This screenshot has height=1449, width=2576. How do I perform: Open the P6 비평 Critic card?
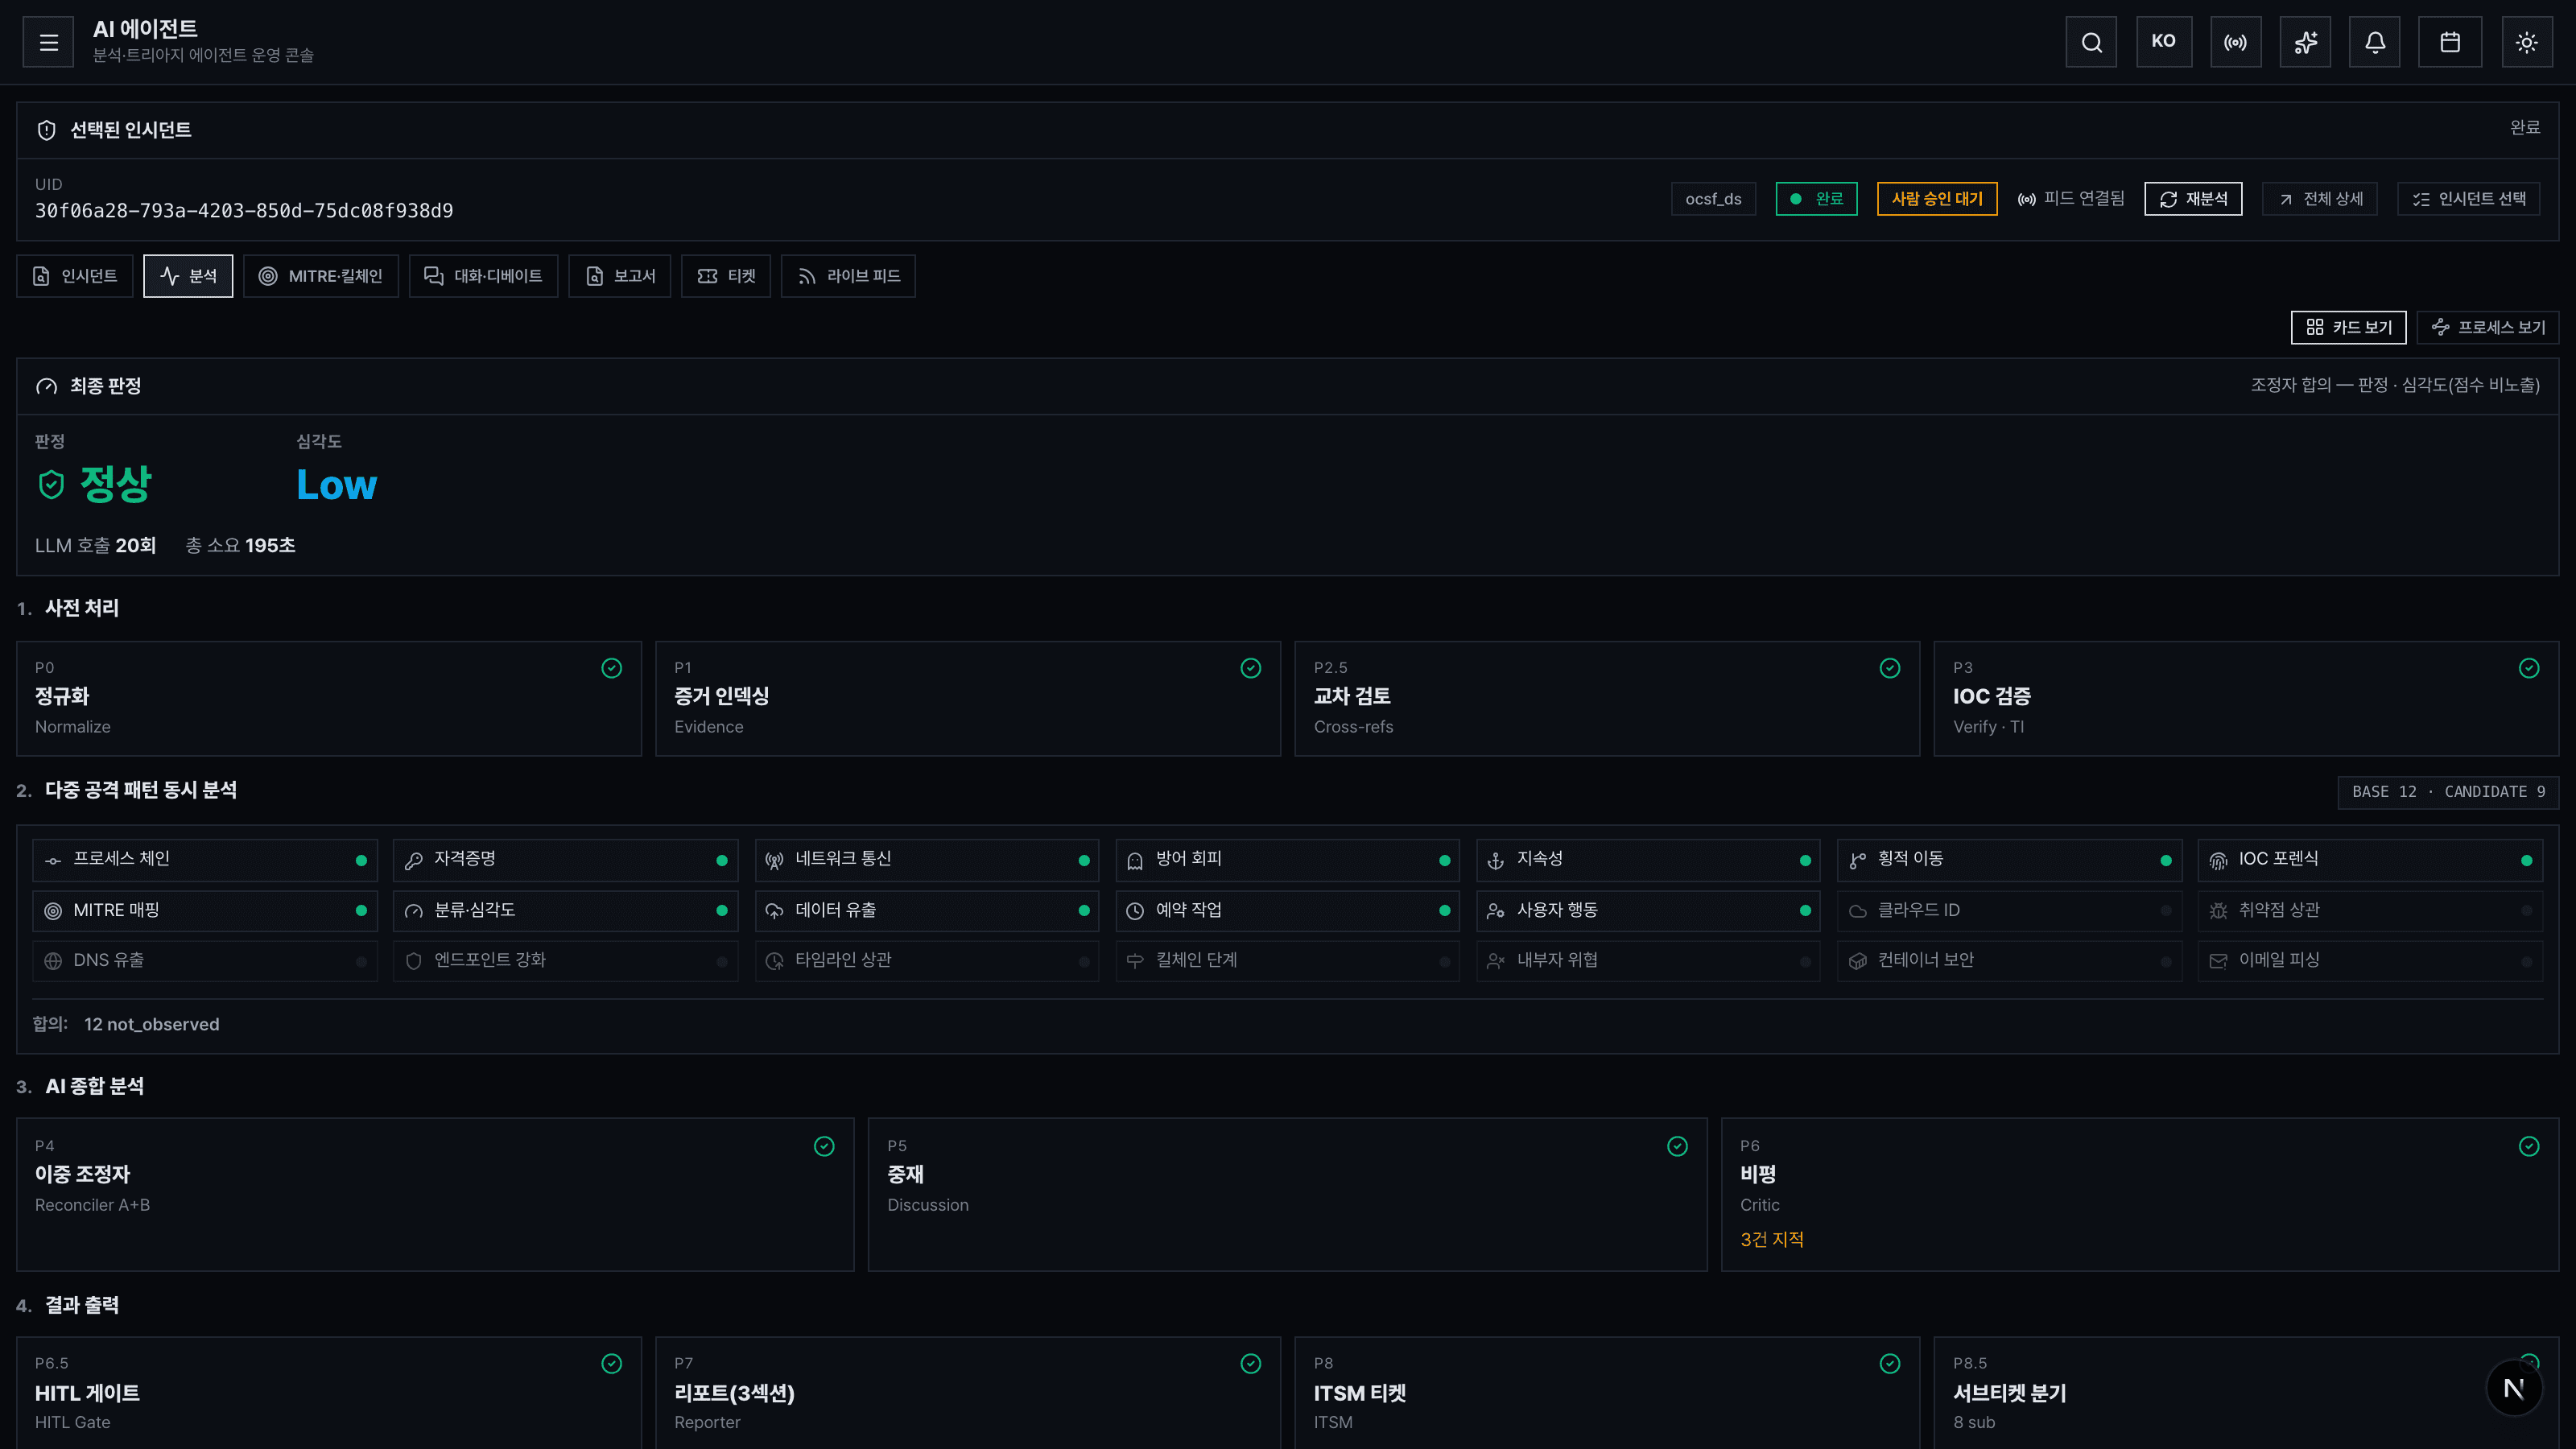pos(2139,1194)
